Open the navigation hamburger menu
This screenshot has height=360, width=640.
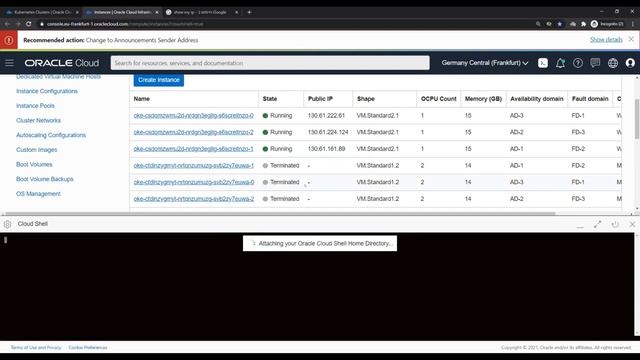[x=9, y=63]
